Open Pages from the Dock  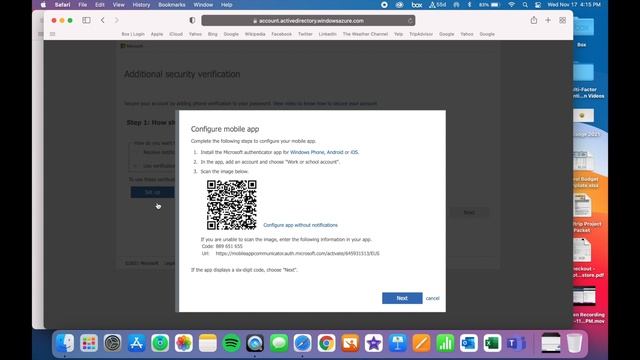tap(421, 343)
